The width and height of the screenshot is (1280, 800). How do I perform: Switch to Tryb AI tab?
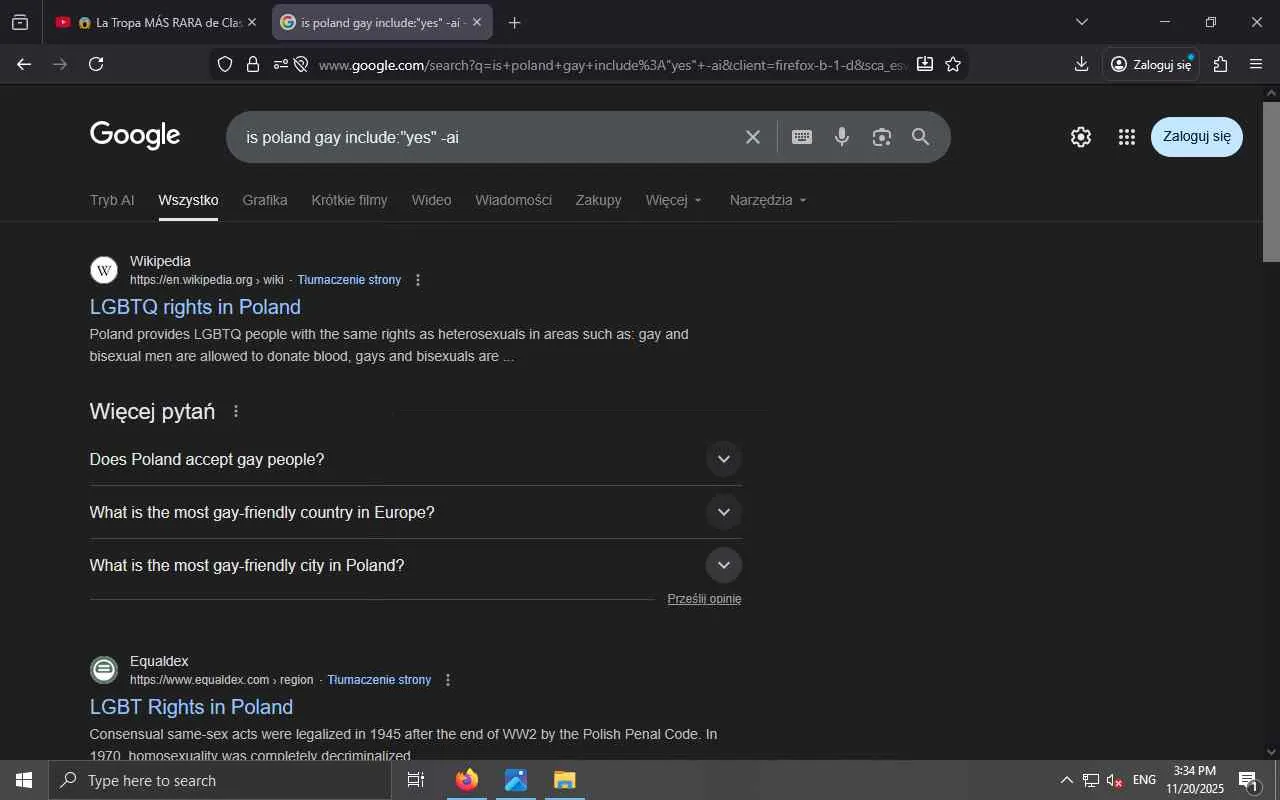(112, 200)
